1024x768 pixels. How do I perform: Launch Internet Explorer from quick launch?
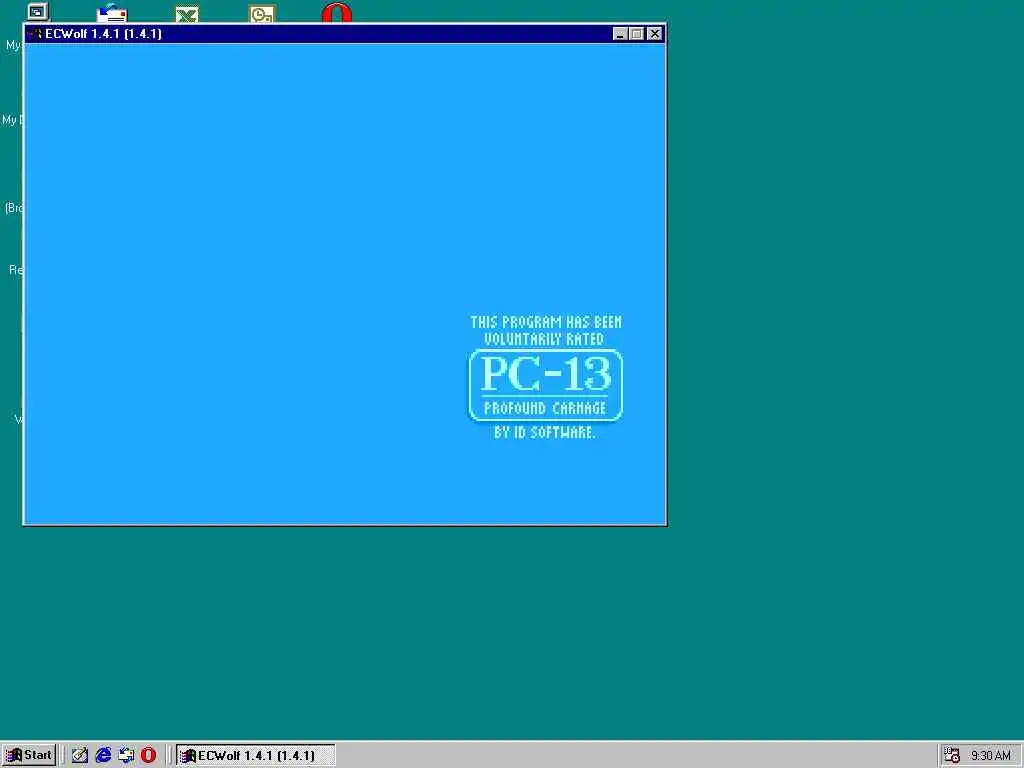coord(103,755)
